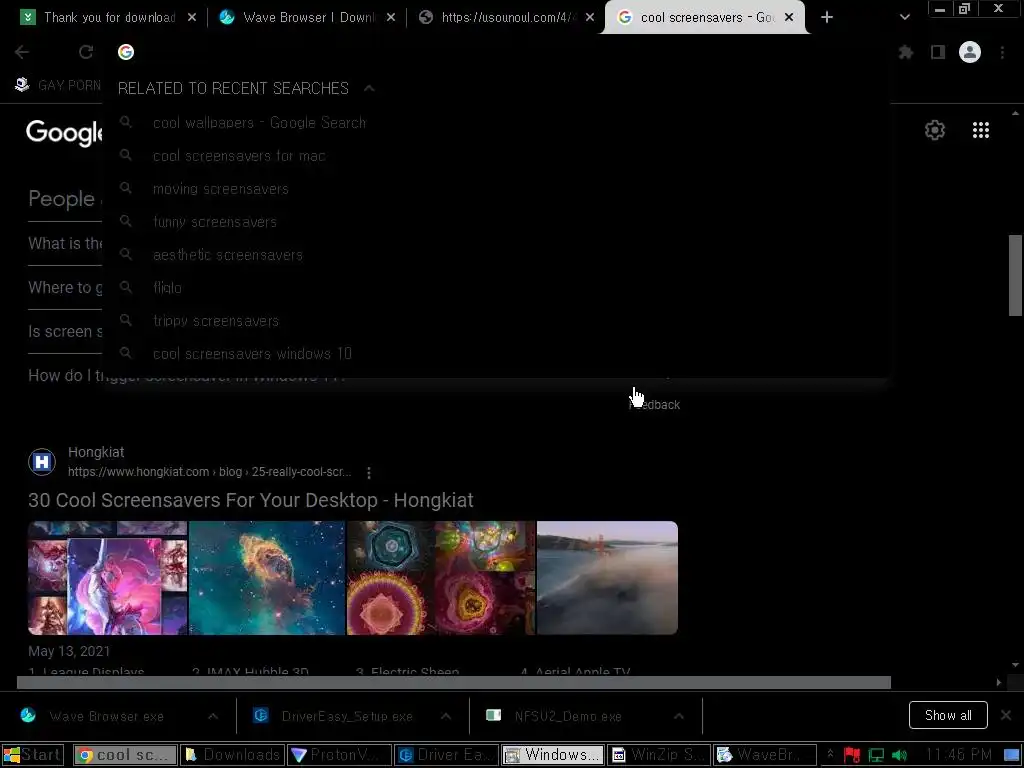This screenshot has width=1024, height=768.
Task: Close the 'Thank you for download' tab
Action: pyautogui.click(x=191, y=18)
